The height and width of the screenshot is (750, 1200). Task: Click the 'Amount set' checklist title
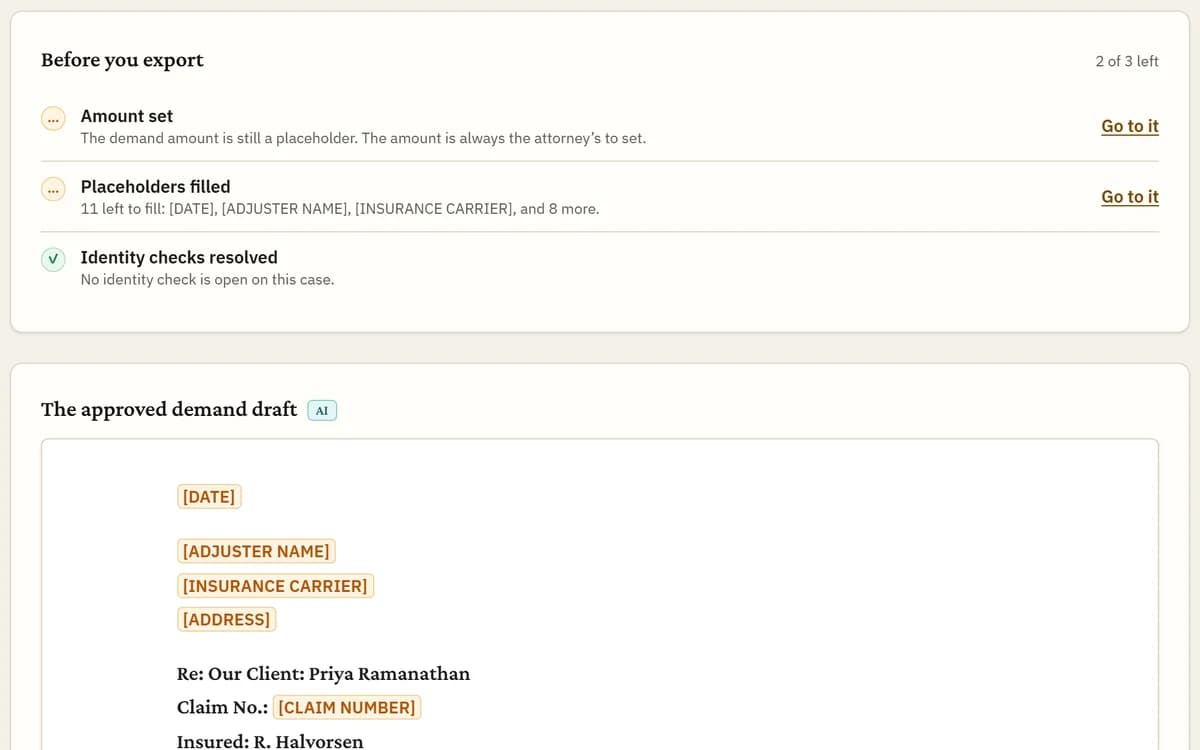[x=127, y=116]
